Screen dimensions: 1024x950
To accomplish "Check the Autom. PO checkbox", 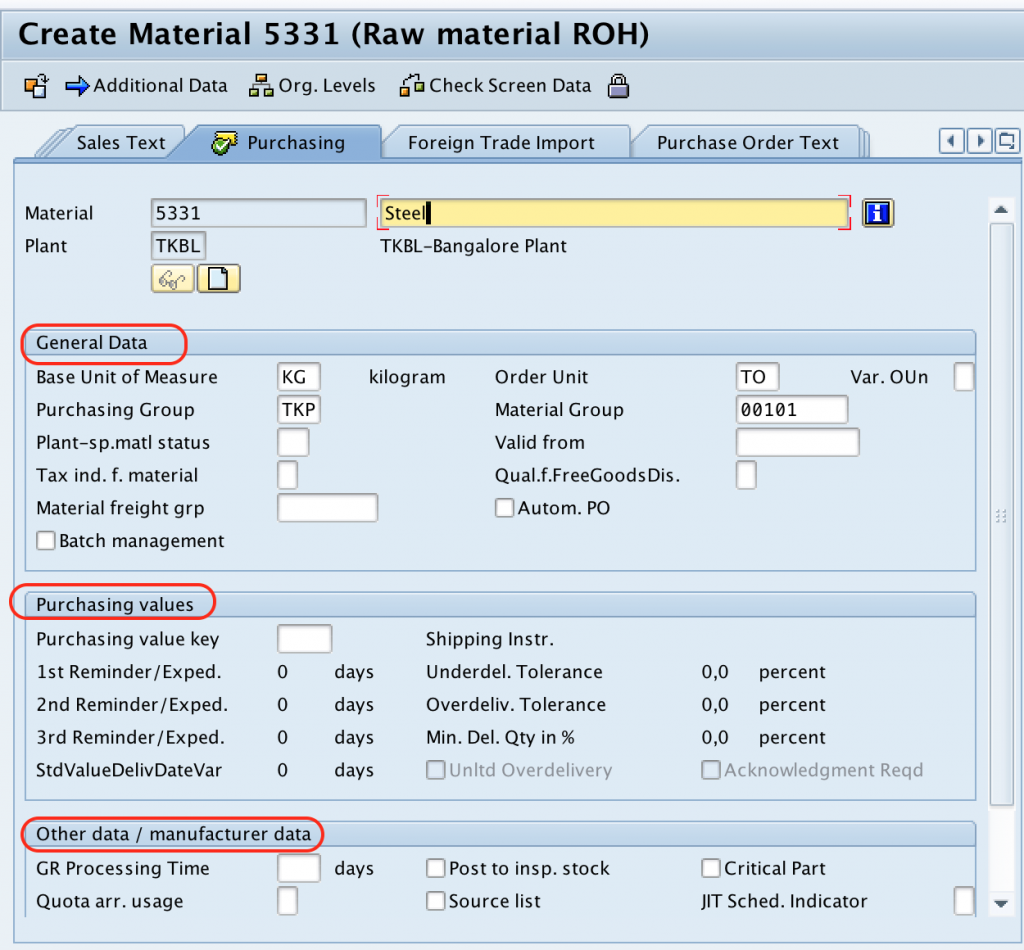I will pos(504,507).
